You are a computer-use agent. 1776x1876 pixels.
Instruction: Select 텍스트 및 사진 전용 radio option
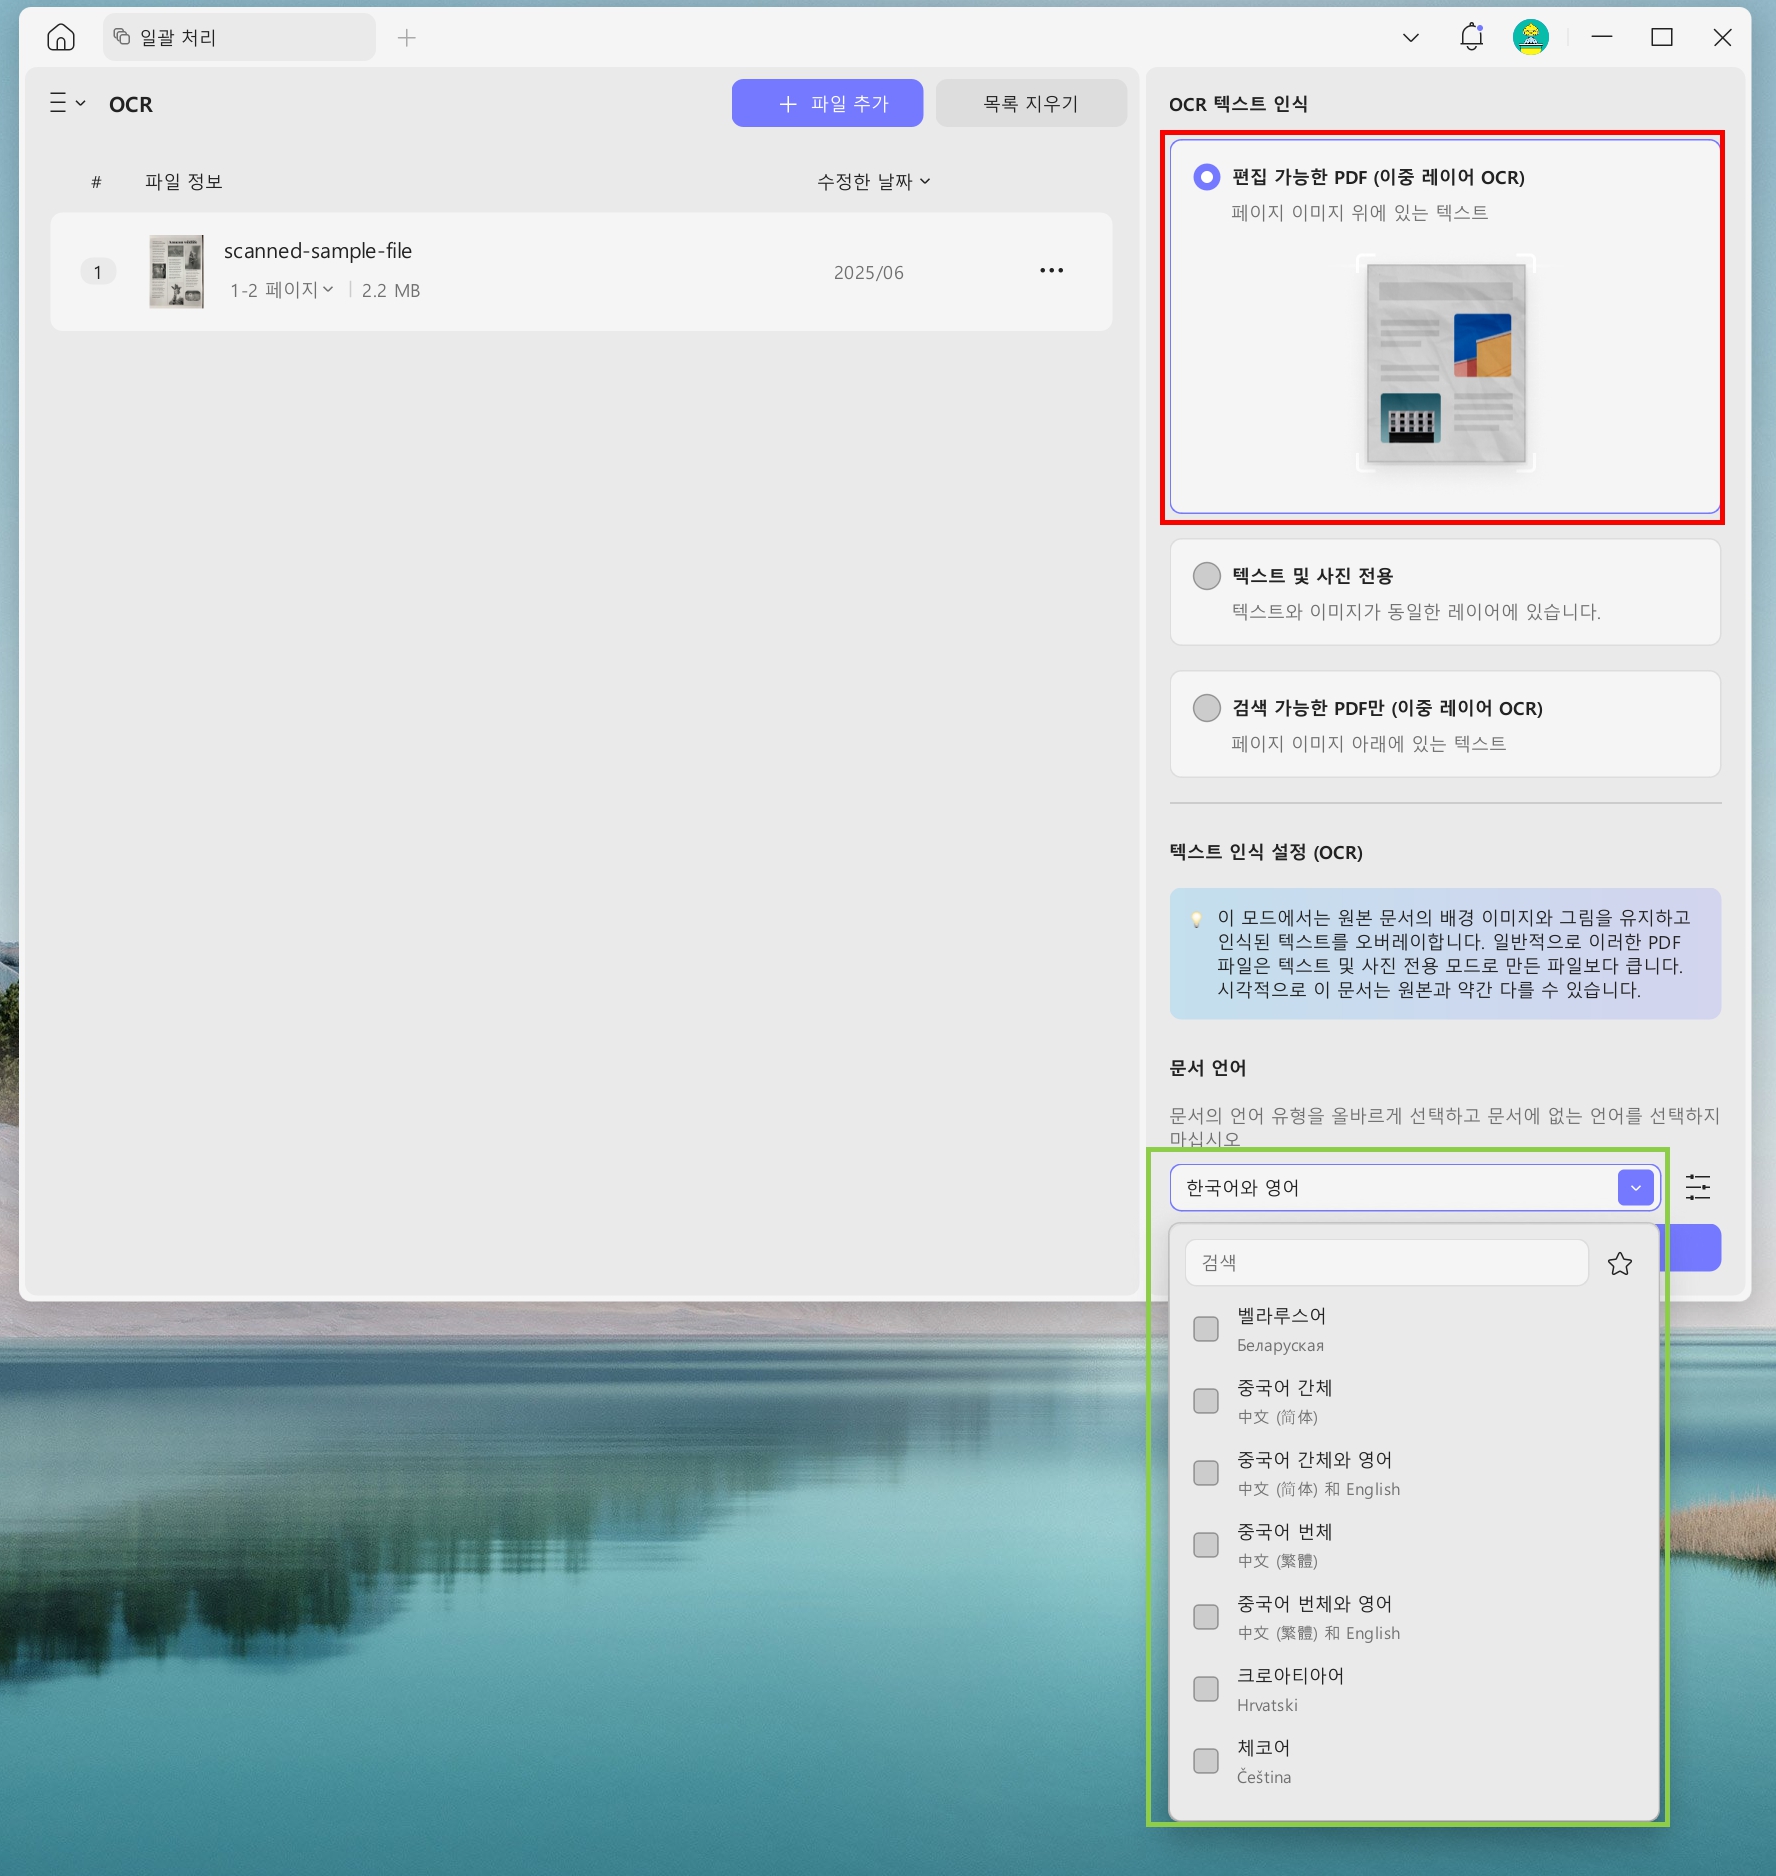[x=1207, y=576]
